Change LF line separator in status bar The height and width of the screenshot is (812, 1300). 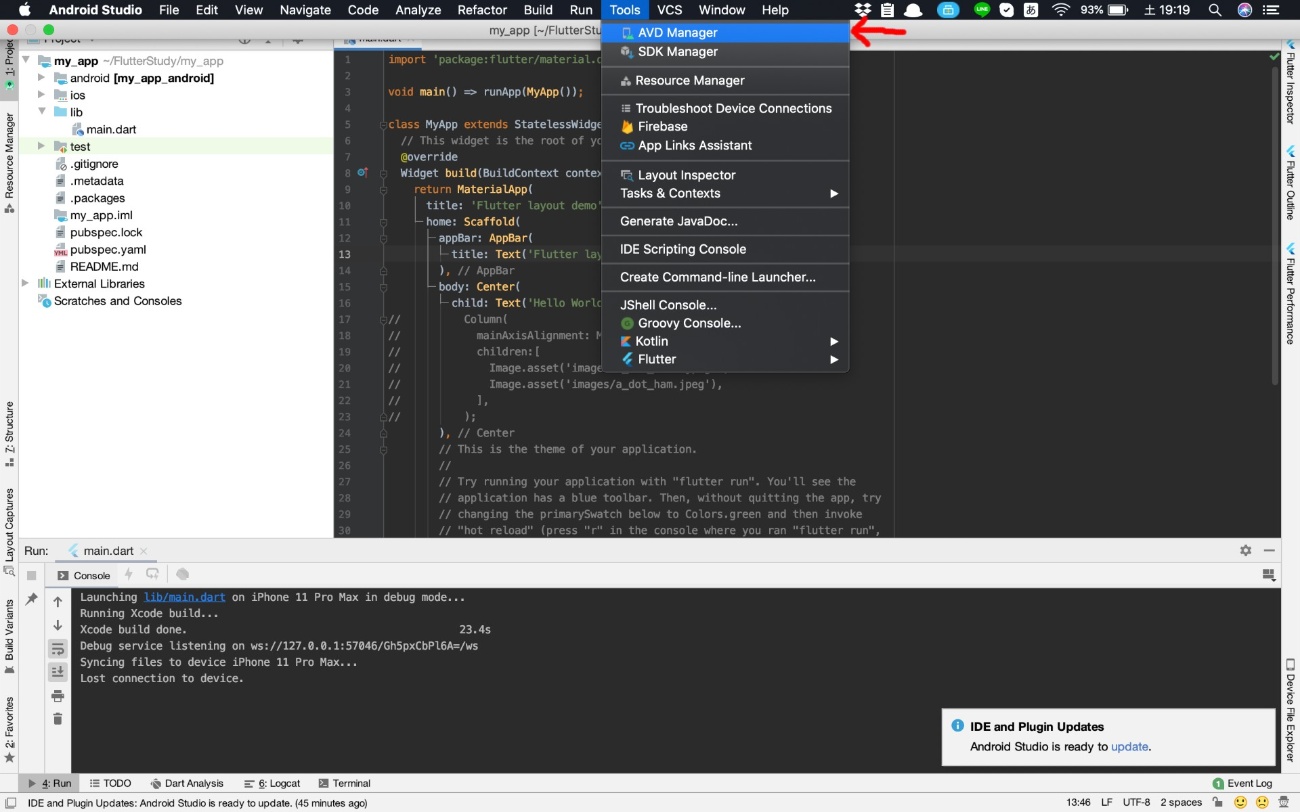point(1106,802)
